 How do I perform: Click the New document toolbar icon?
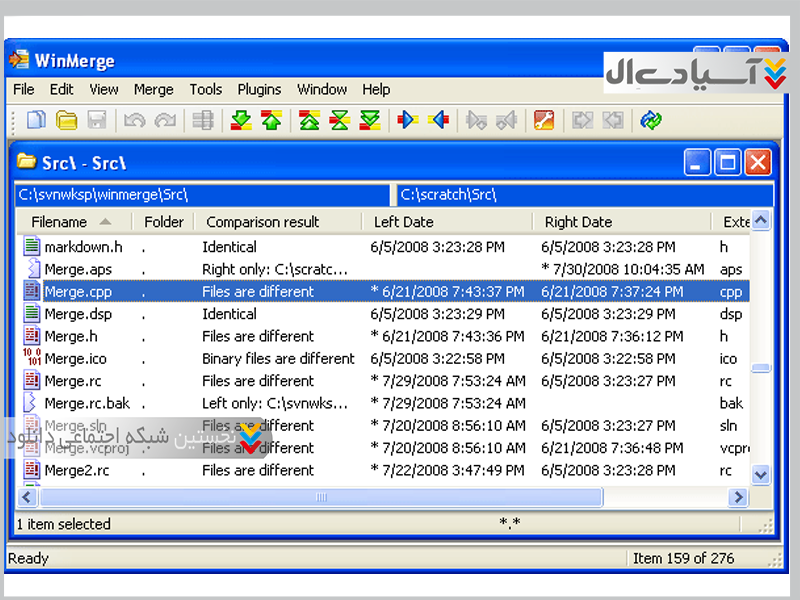coord(36,121)
